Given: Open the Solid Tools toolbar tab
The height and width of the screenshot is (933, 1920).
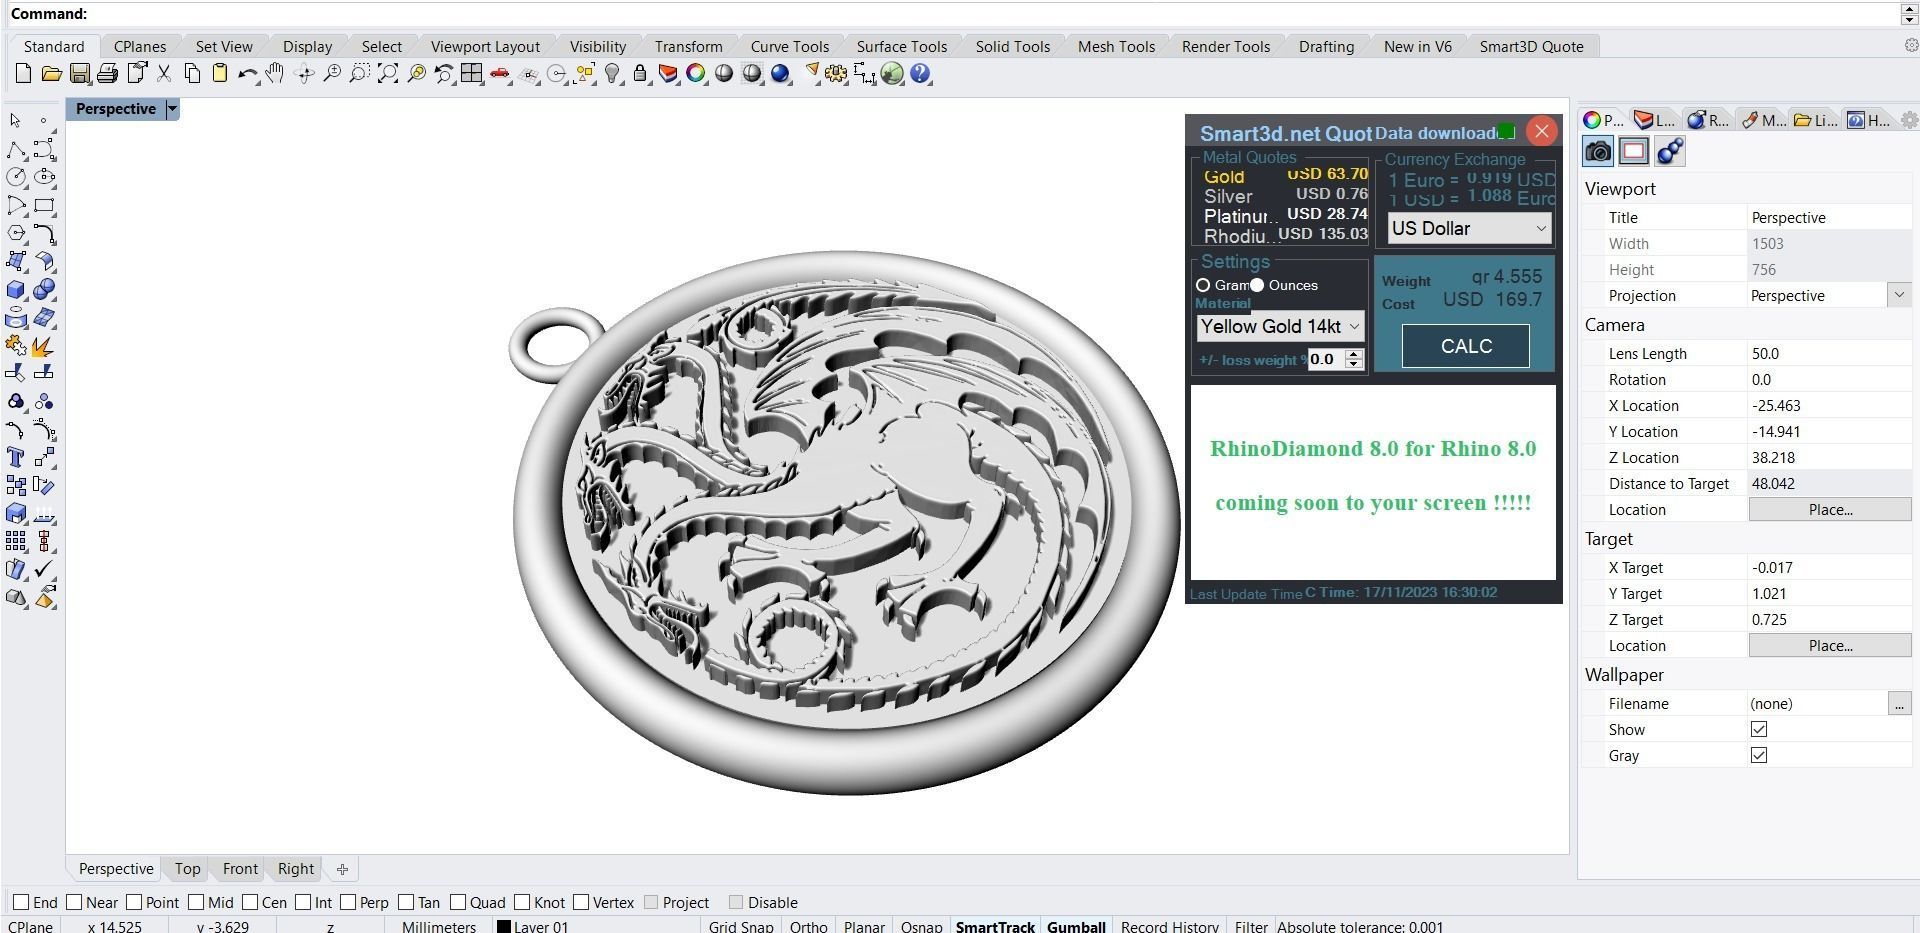Looking at the screenshot, I should click(1012, 46).
